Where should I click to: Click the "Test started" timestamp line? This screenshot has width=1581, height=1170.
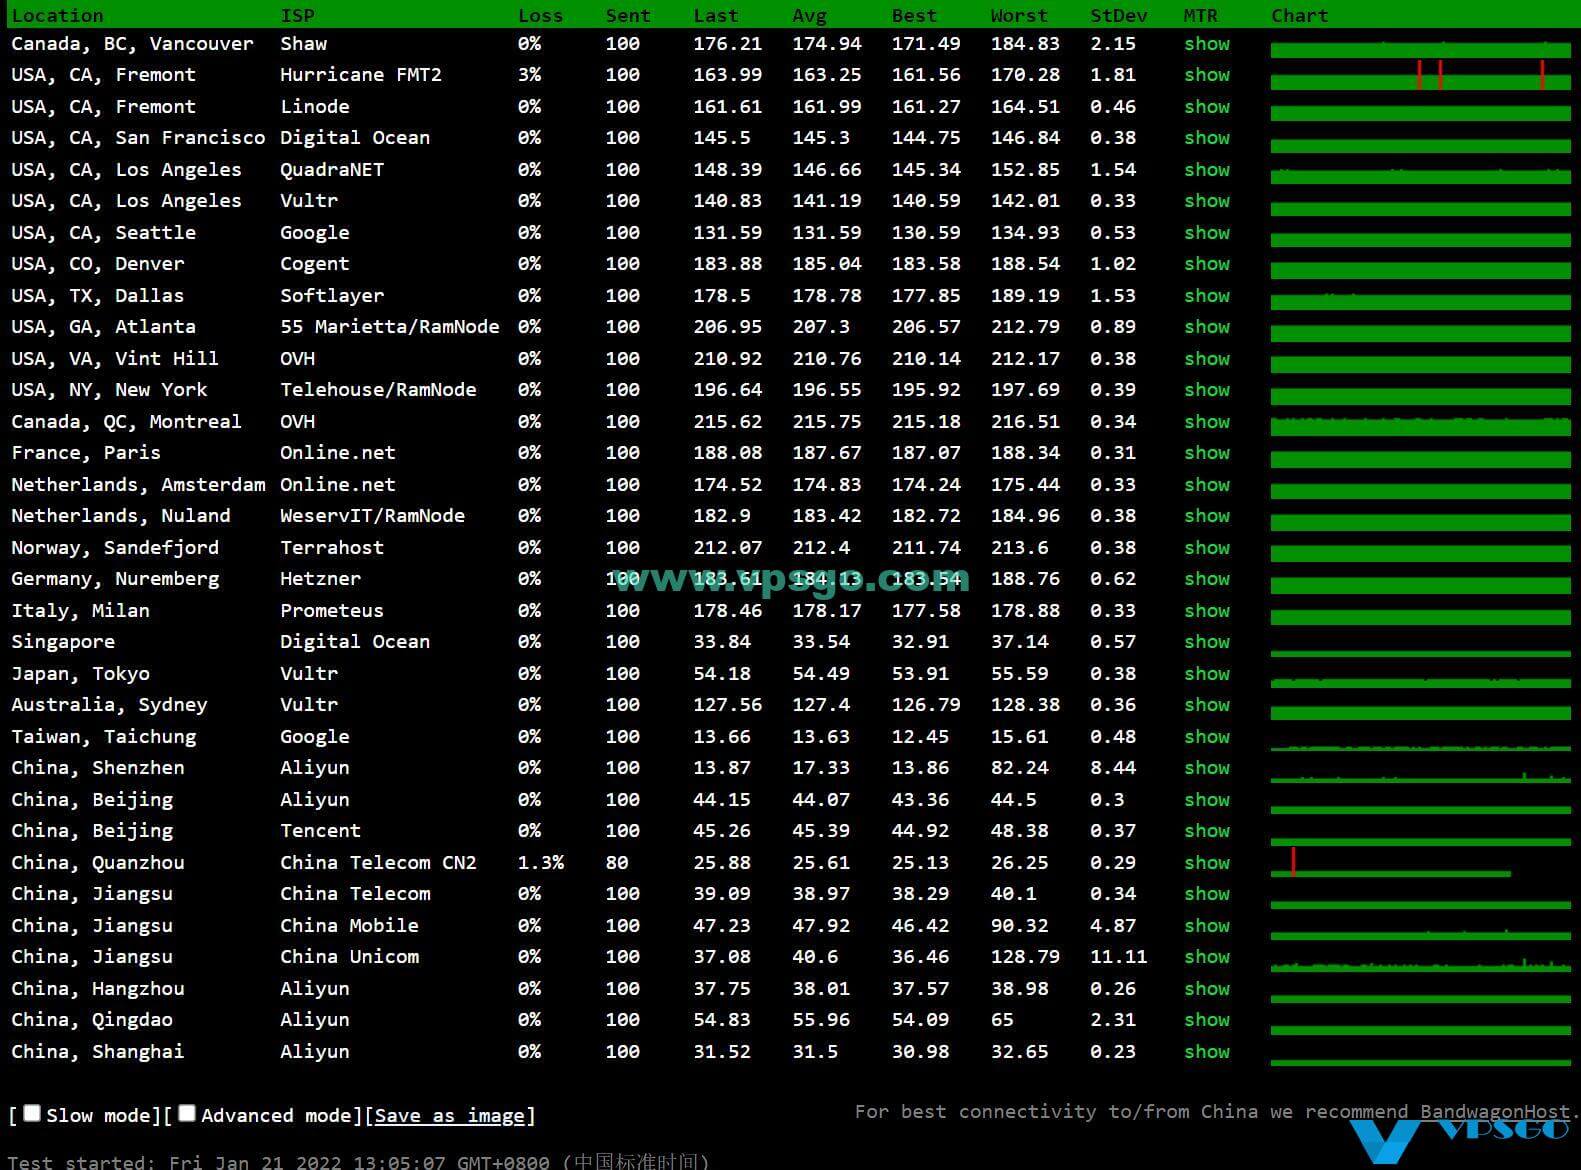tap(359, 1161)
